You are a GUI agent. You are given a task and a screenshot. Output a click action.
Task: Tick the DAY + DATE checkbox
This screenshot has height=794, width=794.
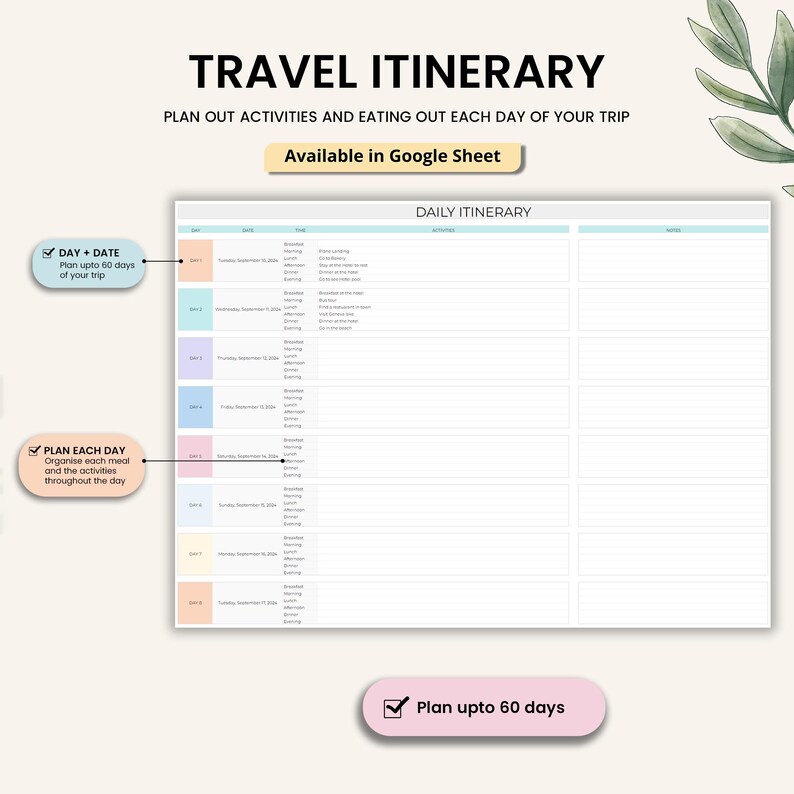pos(49,253)
